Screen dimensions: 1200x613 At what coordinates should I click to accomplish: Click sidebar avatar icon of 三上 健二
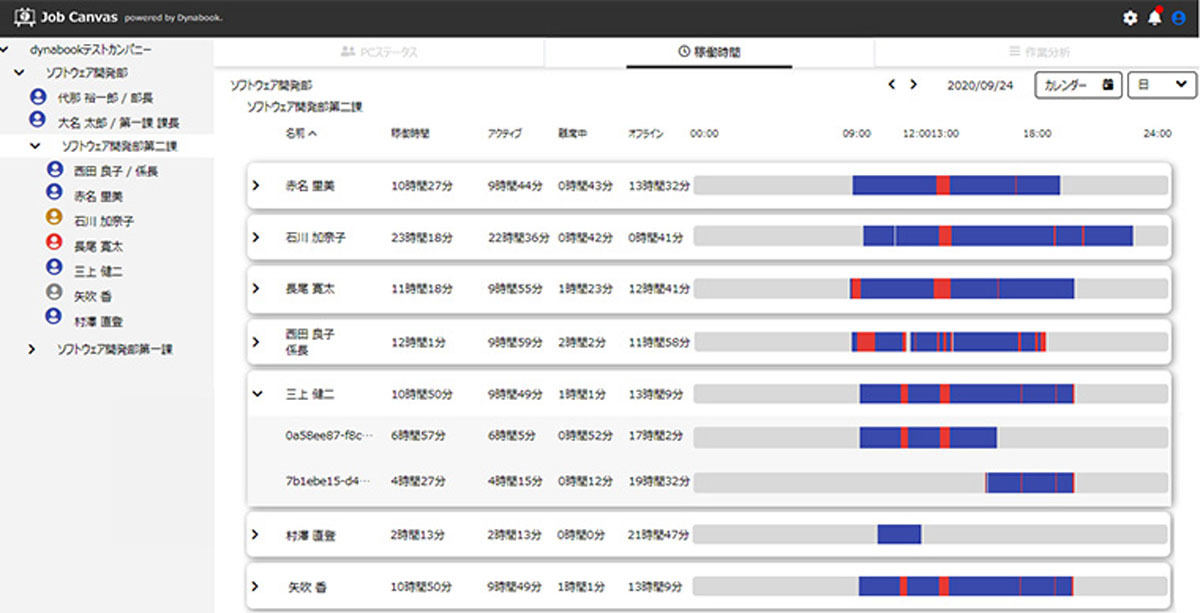pos(55,268)
